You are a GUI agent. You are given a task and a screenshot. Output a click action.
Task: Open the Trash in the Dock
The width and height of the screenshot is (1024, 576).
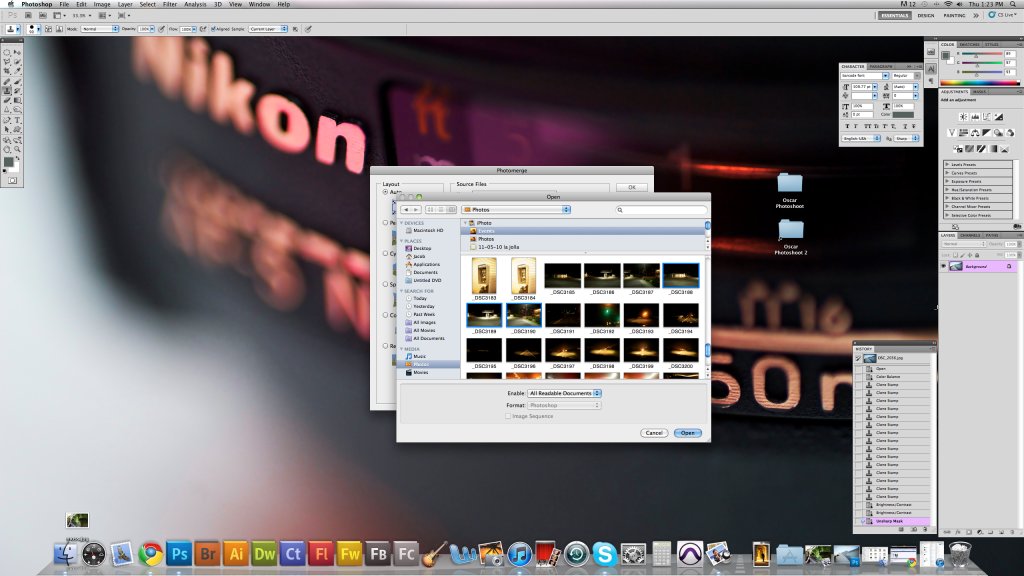[x=959, y=554]
